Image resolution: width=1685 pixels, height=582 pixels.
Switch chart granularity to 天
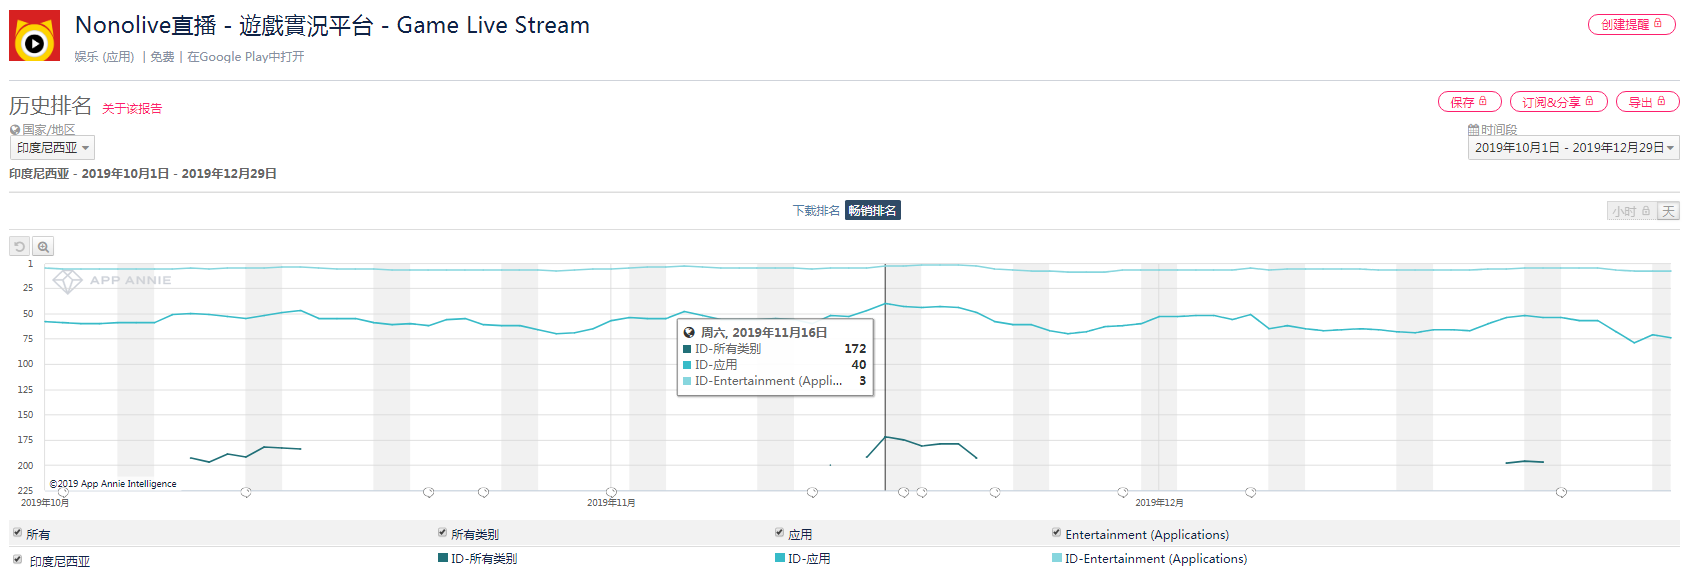coord(1668,211)
